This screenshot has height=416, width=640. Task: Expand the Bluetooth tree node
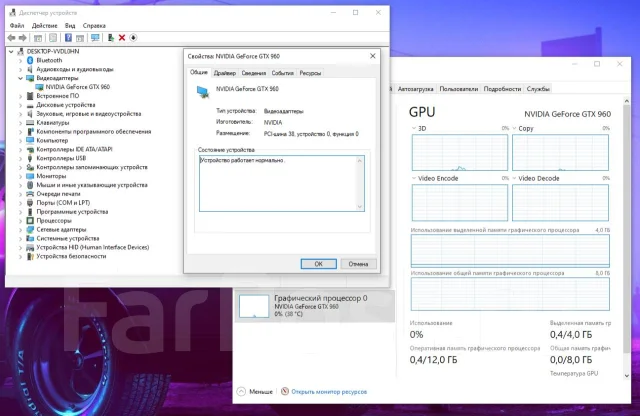point(20,60)
